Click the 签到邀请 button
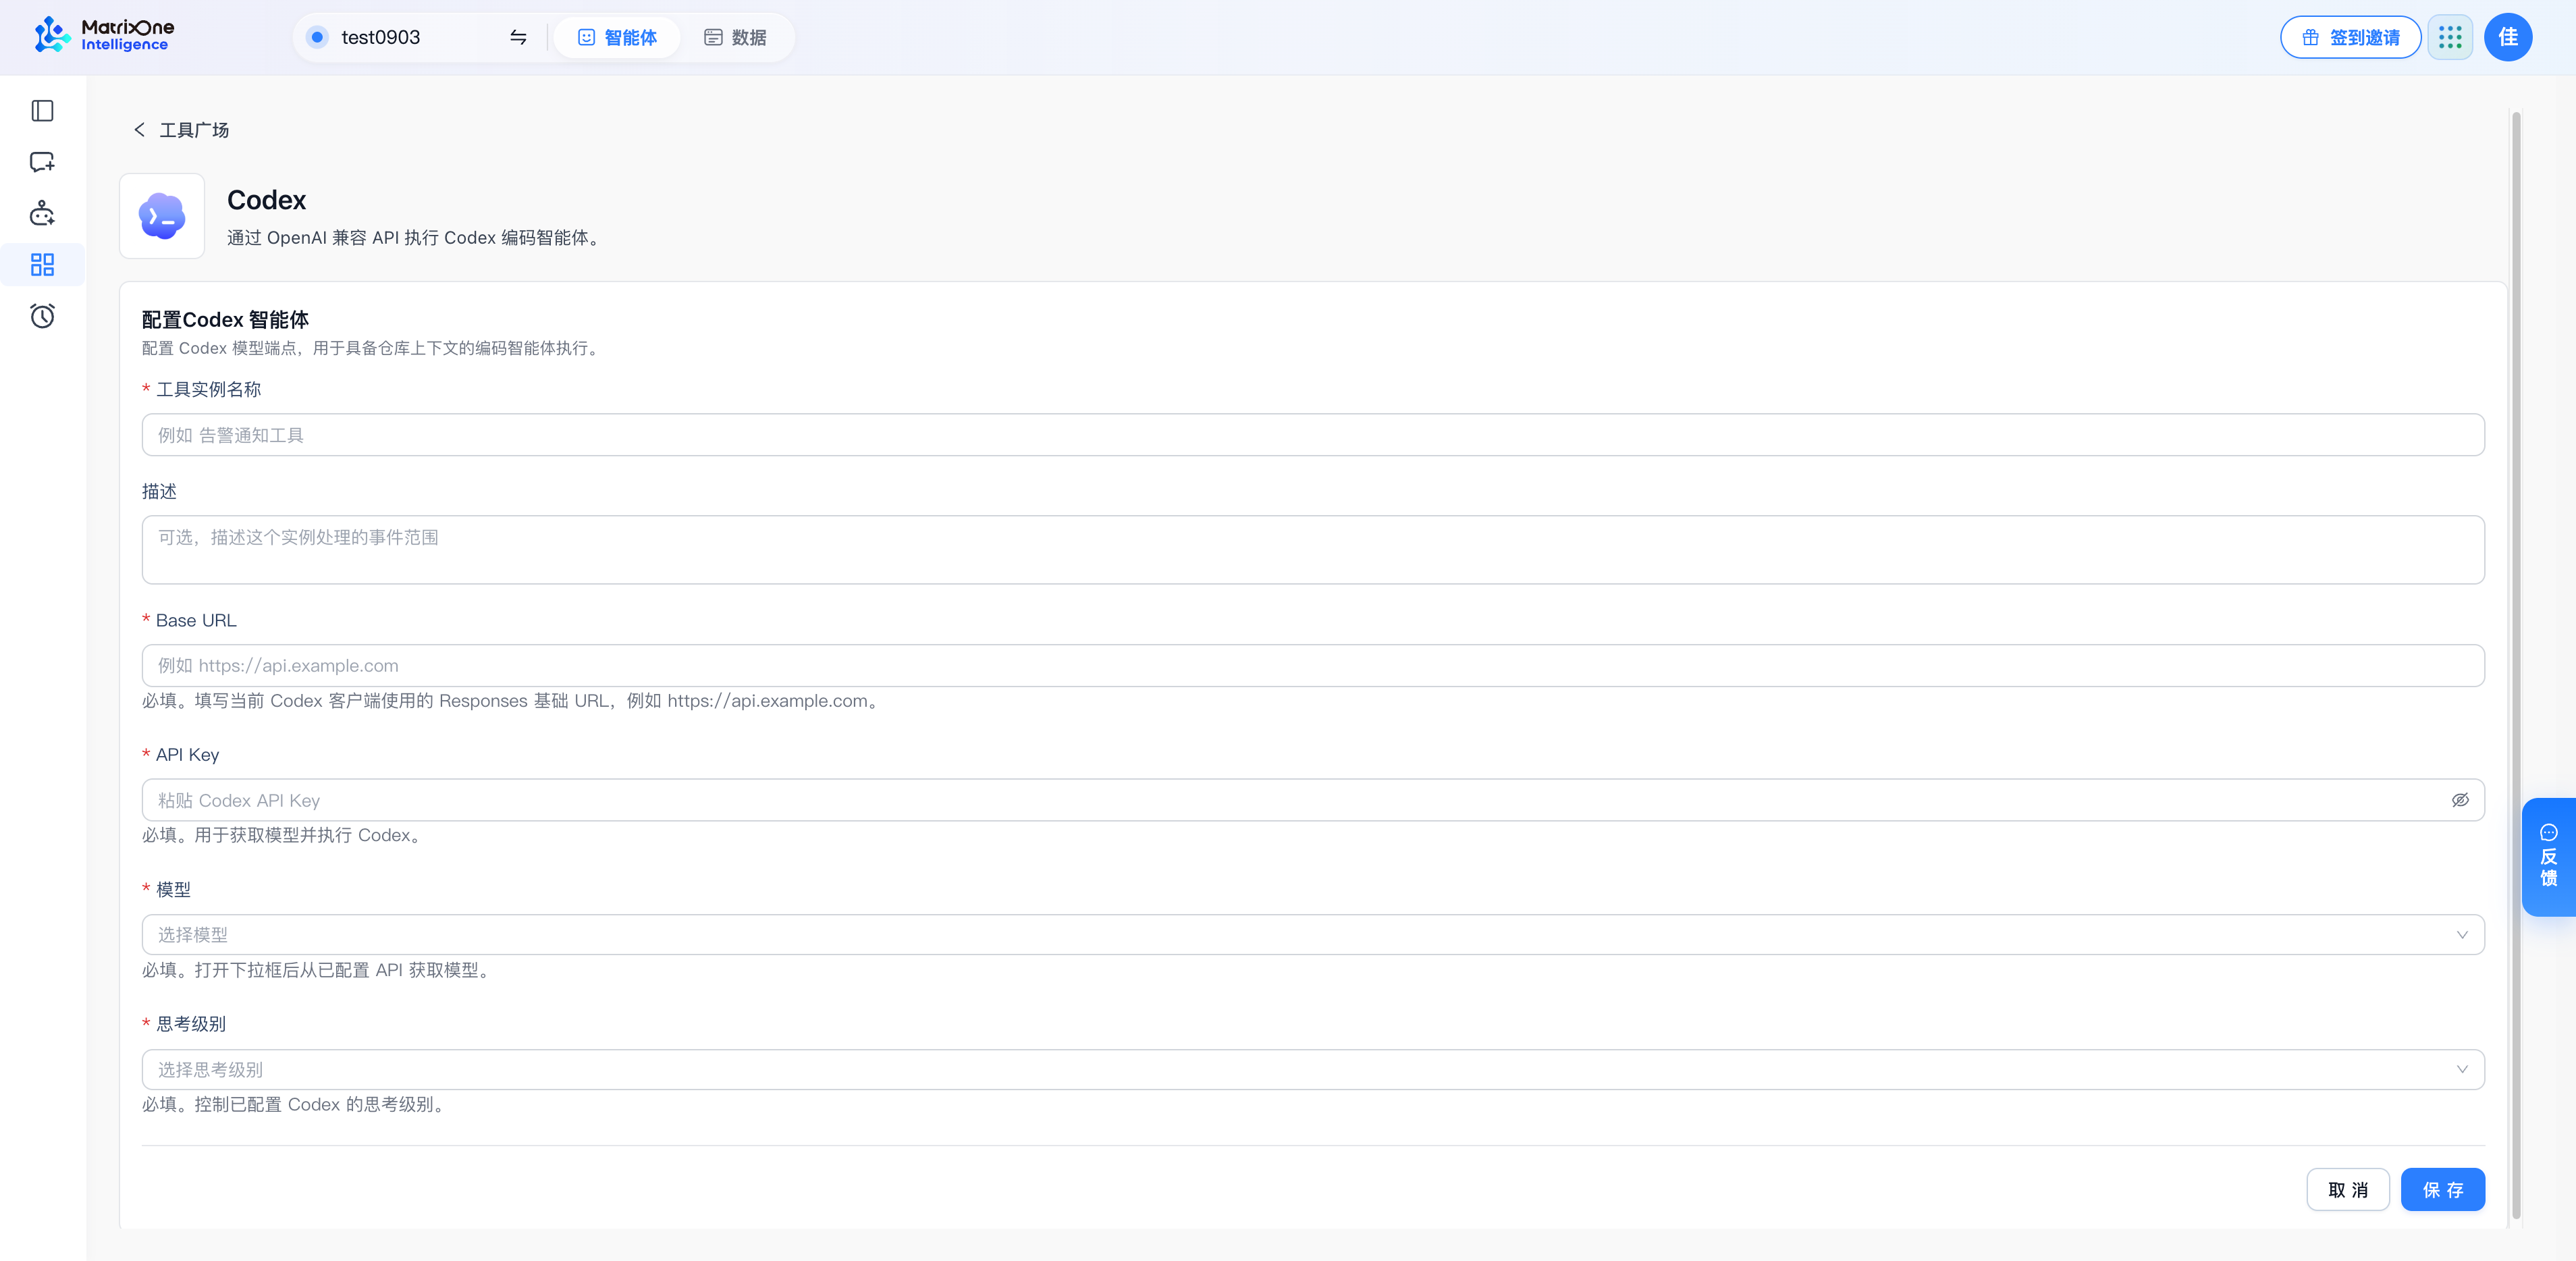This screenshot has height=1261, width=2576. tap(2350, 37)
